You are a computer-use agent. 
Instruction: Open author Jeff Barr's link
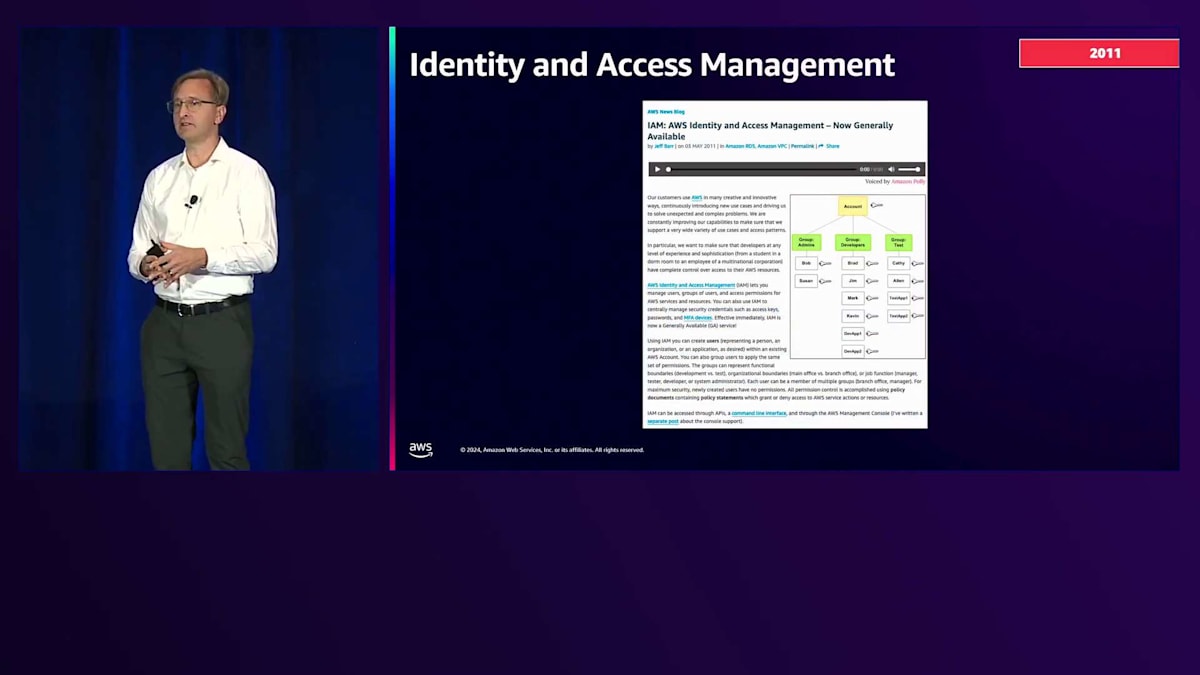[x=664, y=146]
